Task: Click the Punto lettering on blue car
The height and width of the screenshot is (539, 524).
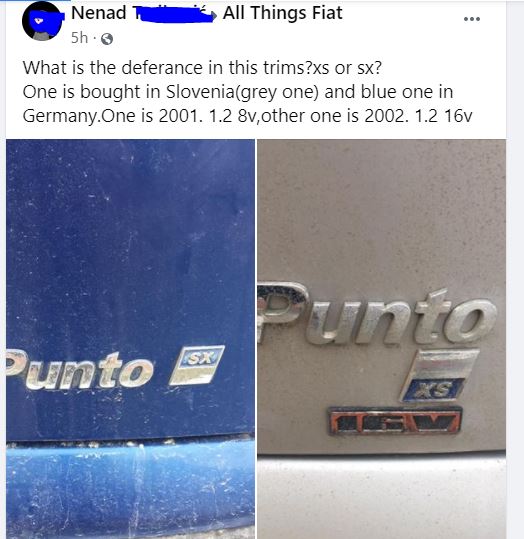Action: click(x=80, y=370)
